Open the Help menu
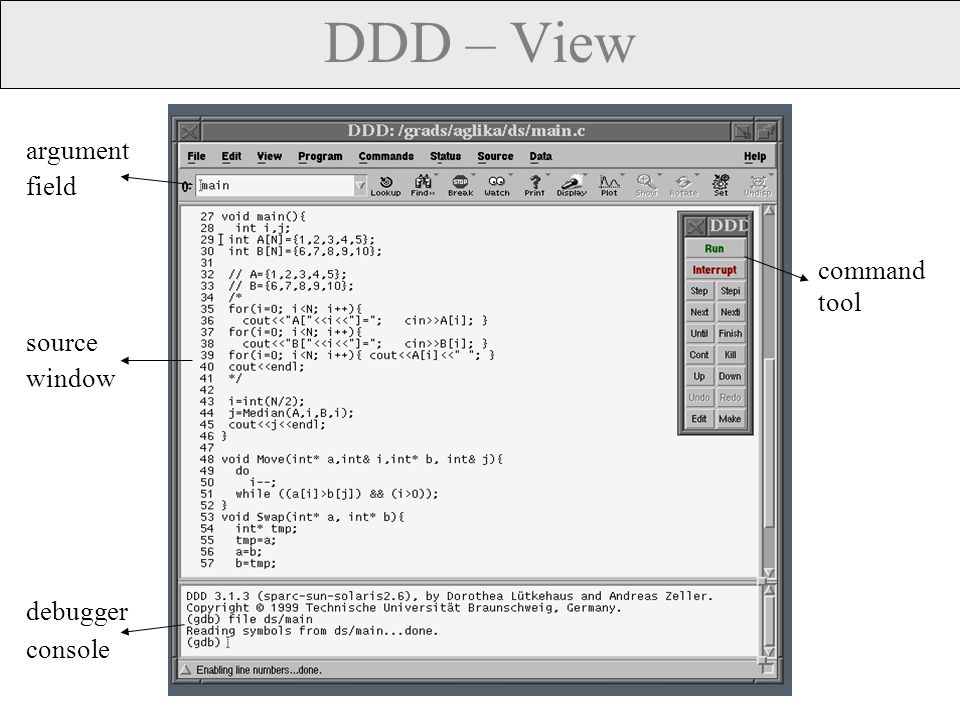960x720 pixels. [755, 156]
